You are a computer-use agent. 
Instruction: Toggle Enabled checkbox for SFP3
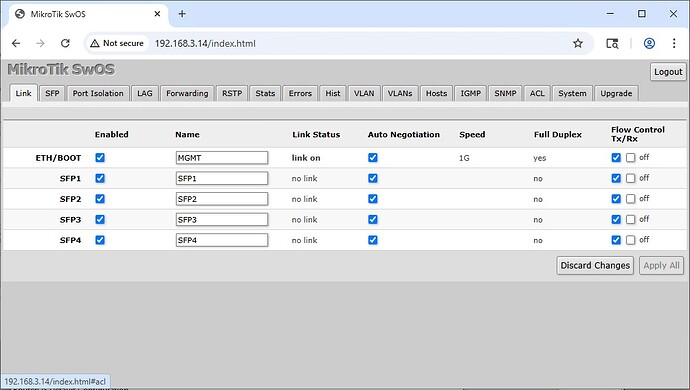(100, 219)
